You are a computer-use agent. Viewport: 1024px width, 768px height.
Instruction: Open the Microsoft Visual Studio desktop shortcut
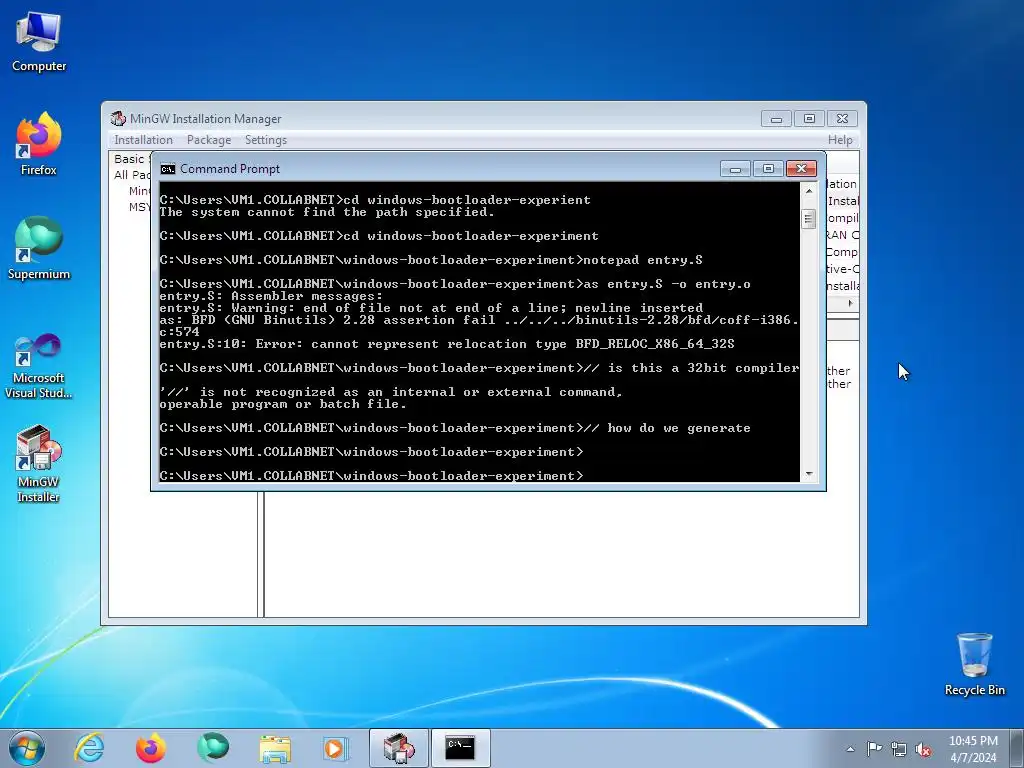click(39, 366)
